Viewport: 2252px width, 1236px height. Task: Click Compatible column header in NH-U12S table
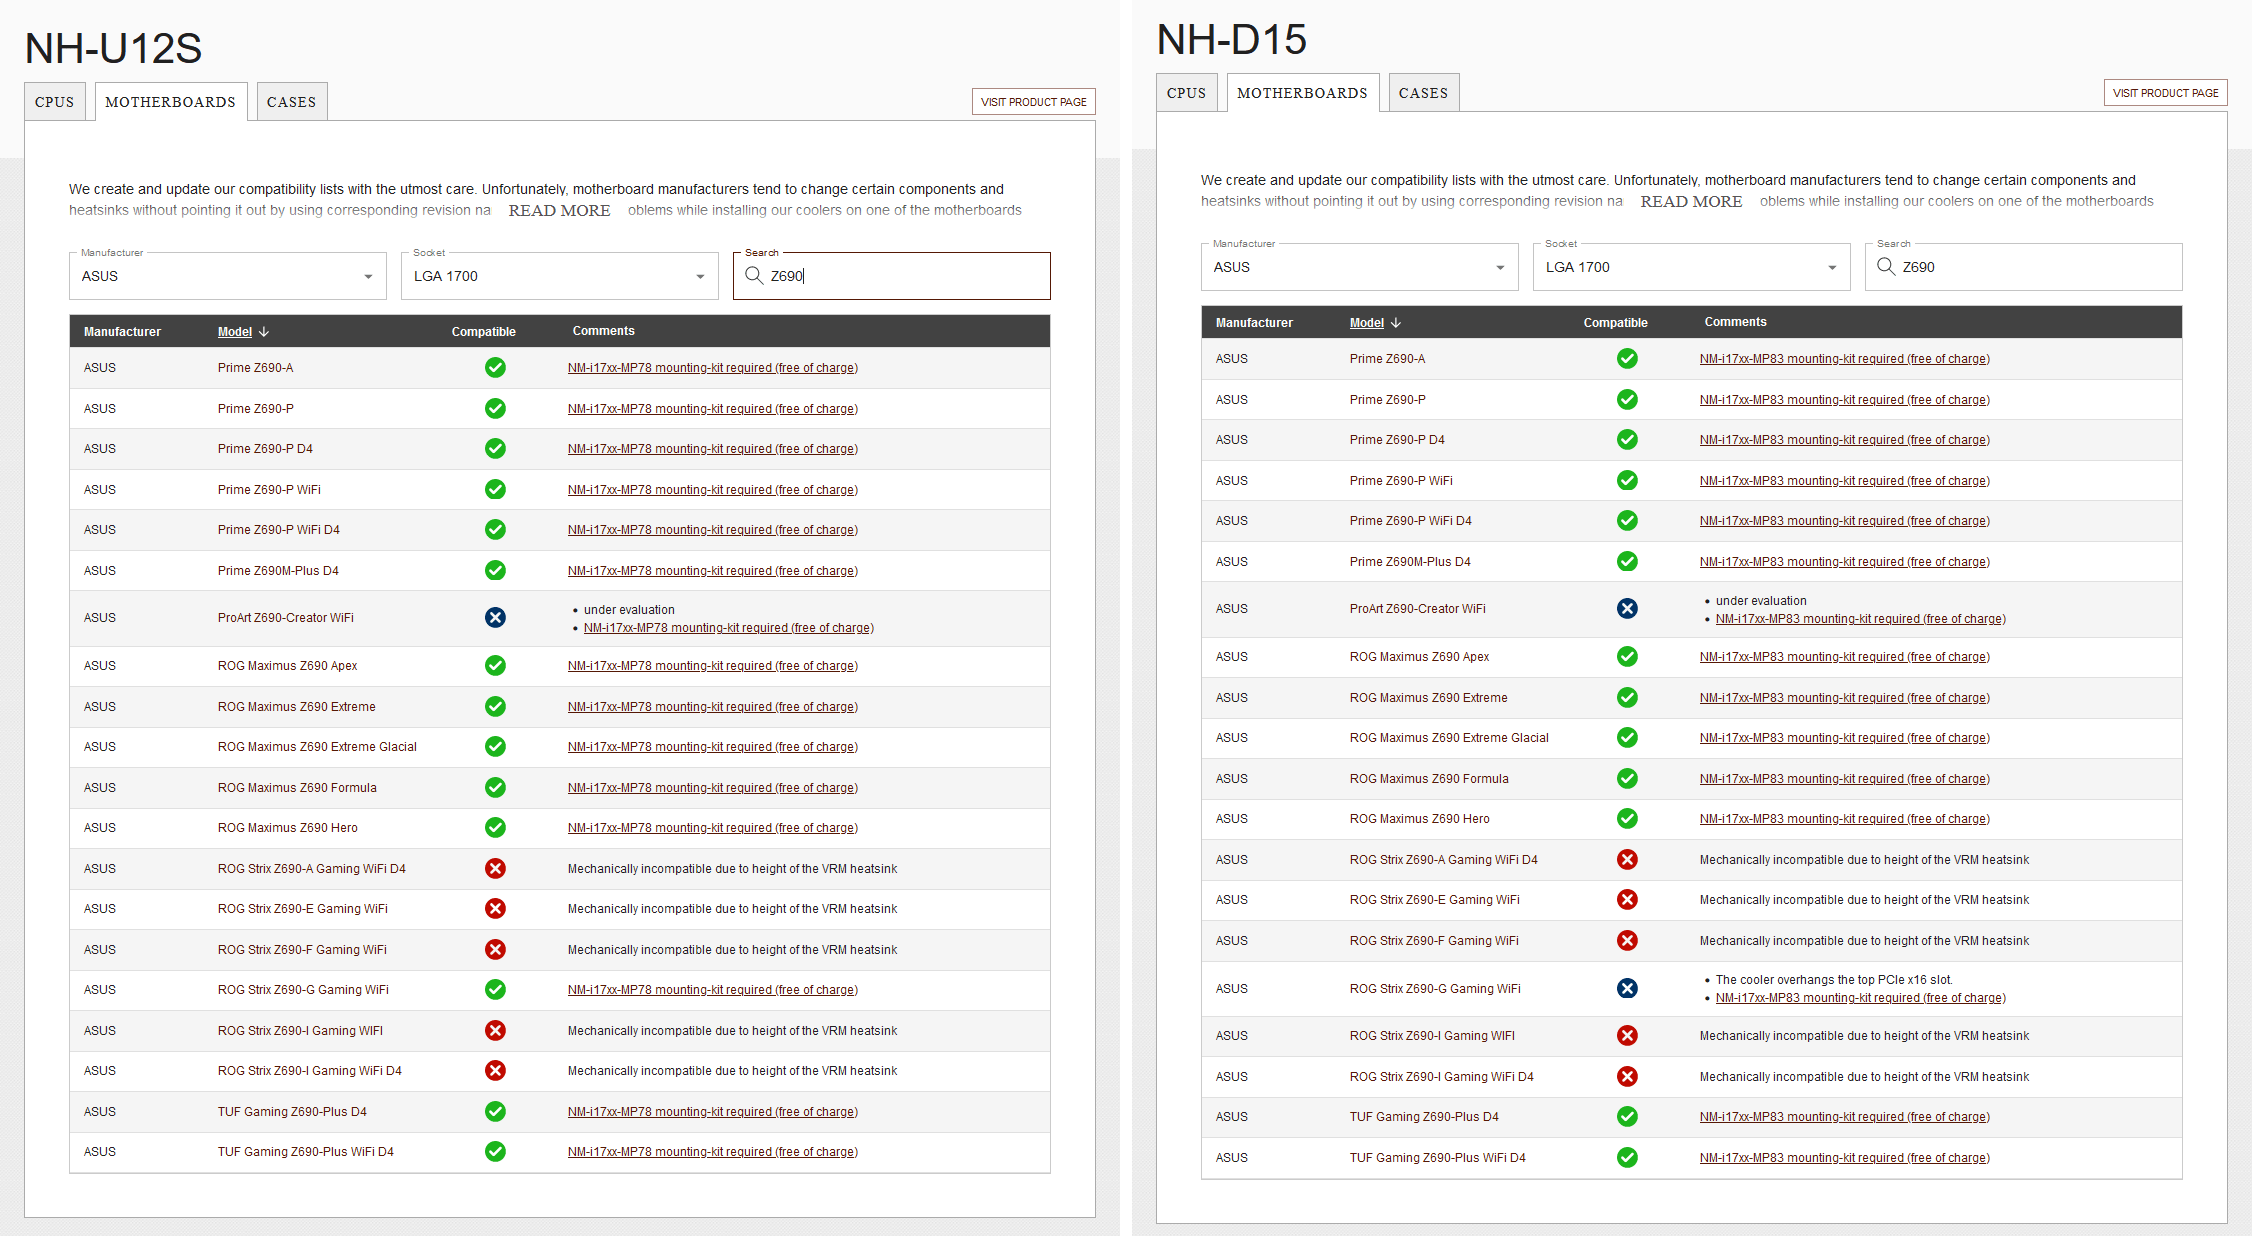point(484,332)
